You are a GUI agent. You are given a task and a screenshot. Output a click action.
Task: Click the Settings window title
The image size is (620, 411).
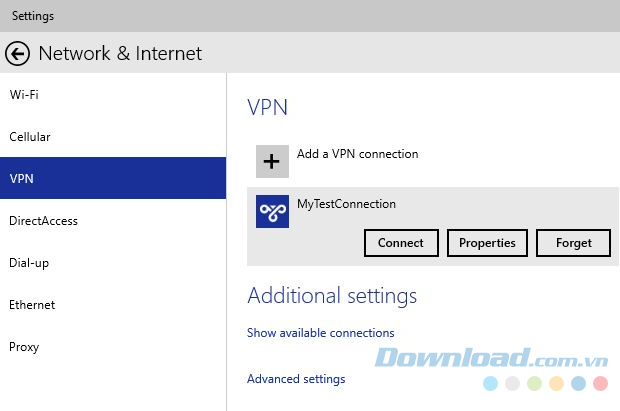[33, 16]
